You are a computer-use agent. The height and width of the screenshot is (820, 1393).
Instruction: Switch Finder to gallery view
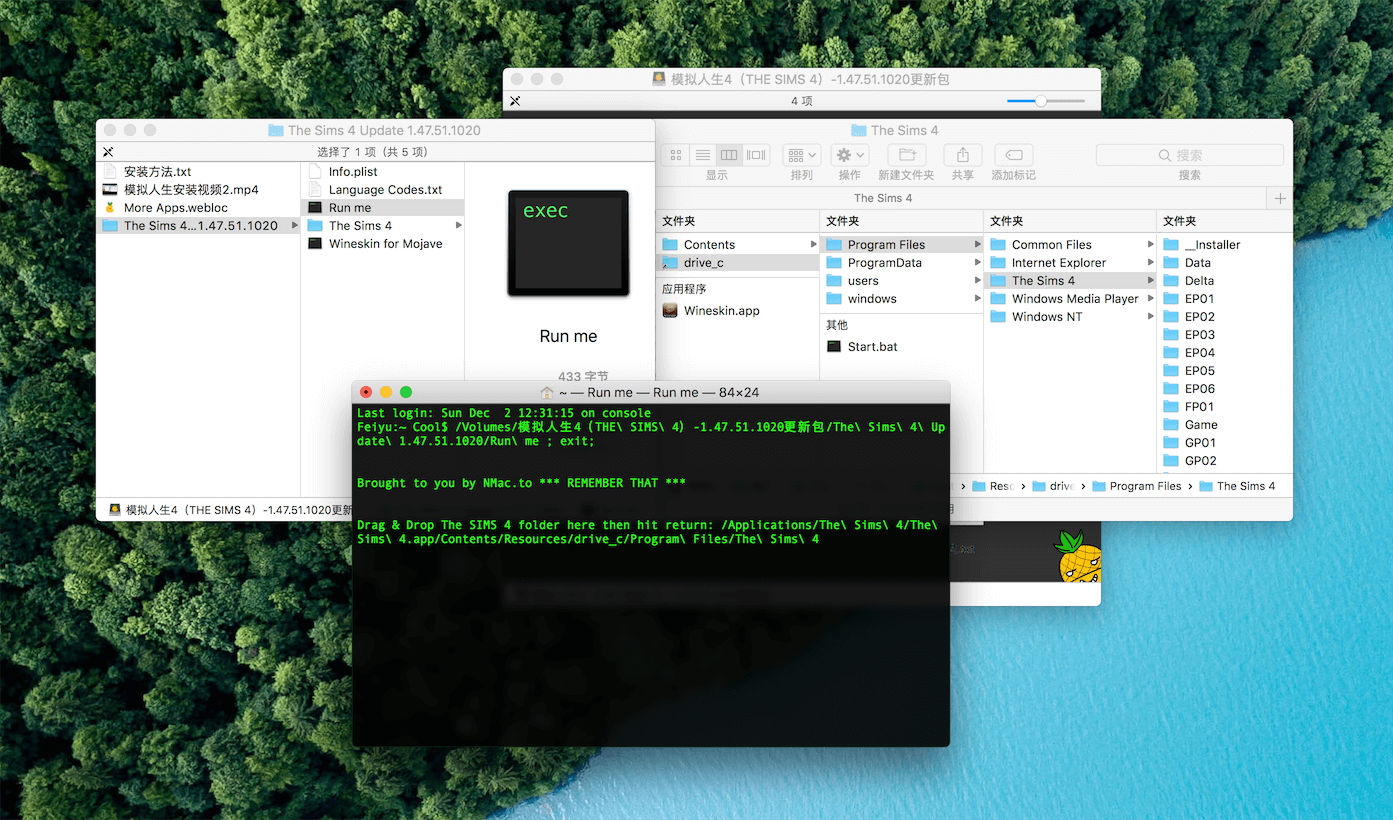(756, 155)
